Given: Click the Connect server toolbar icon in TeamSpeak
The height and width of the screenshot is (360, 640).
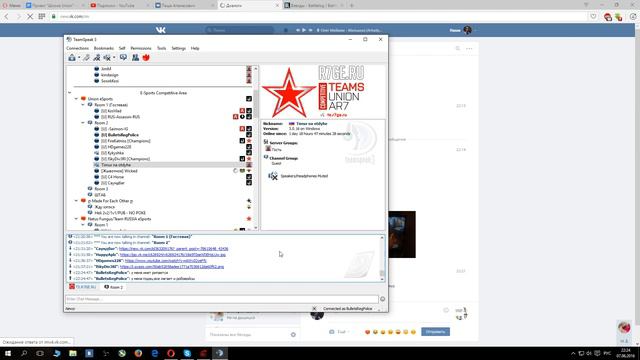Looking at the screenshot, I should click(72, 58).
